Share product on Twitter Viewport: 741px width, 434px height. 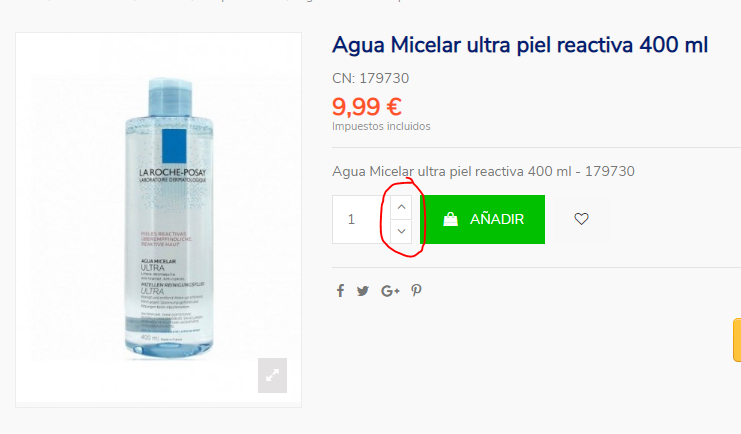[363, 291]
